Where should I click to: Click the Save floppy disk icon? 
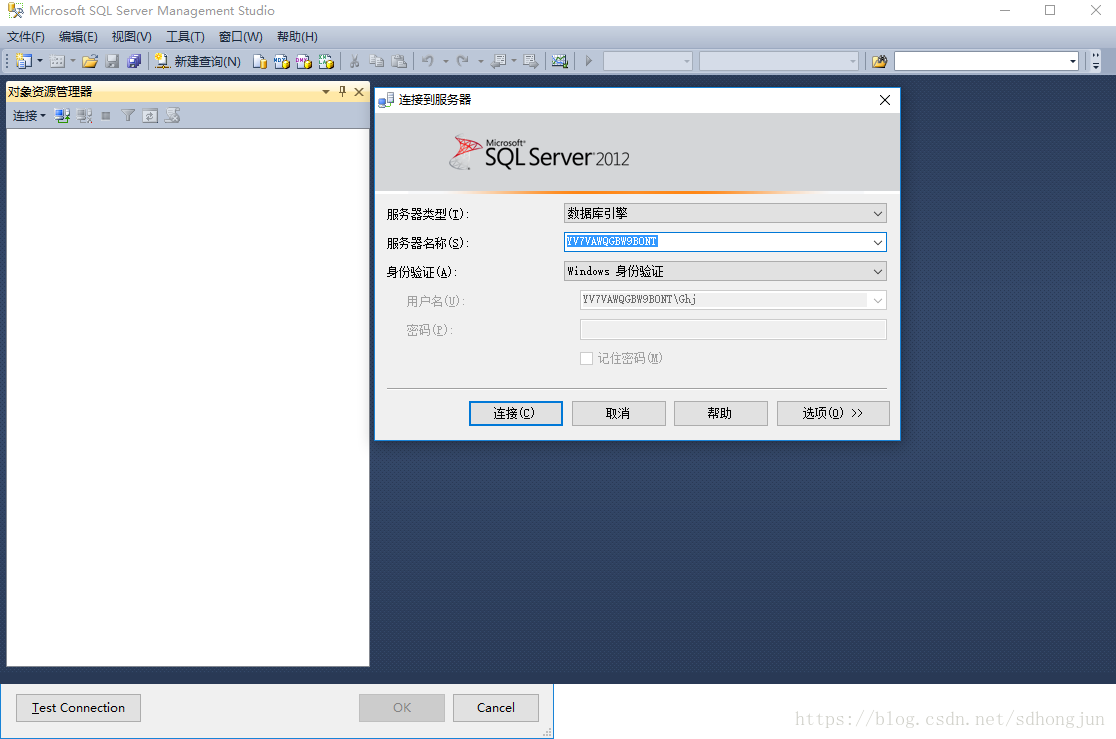click(x=112, y=61)
